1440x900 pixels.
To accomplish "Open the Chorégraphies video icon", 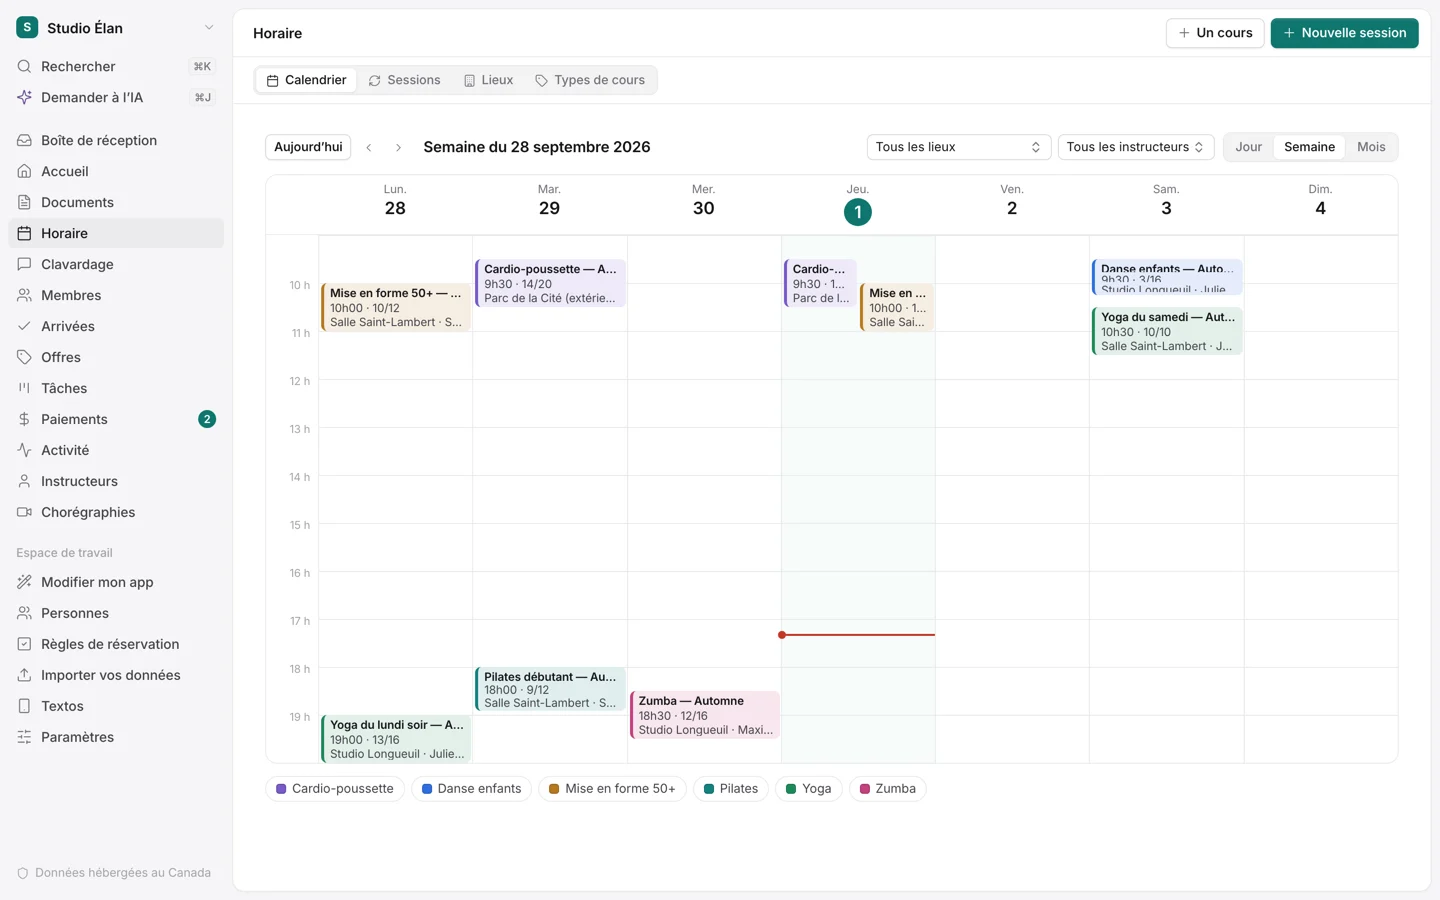I will pos(24,512).
